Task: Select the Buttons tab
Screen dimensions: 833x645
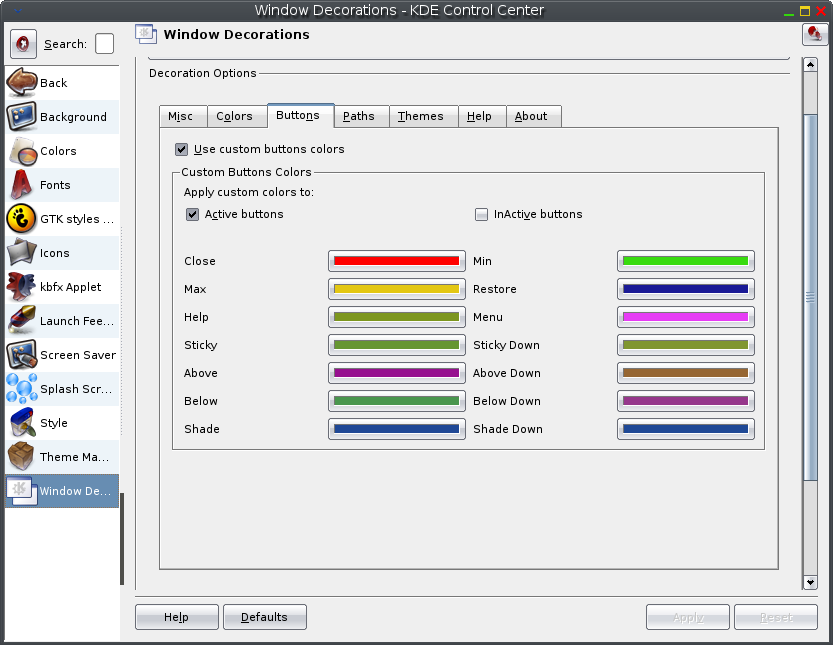Action: click(301, 115)
